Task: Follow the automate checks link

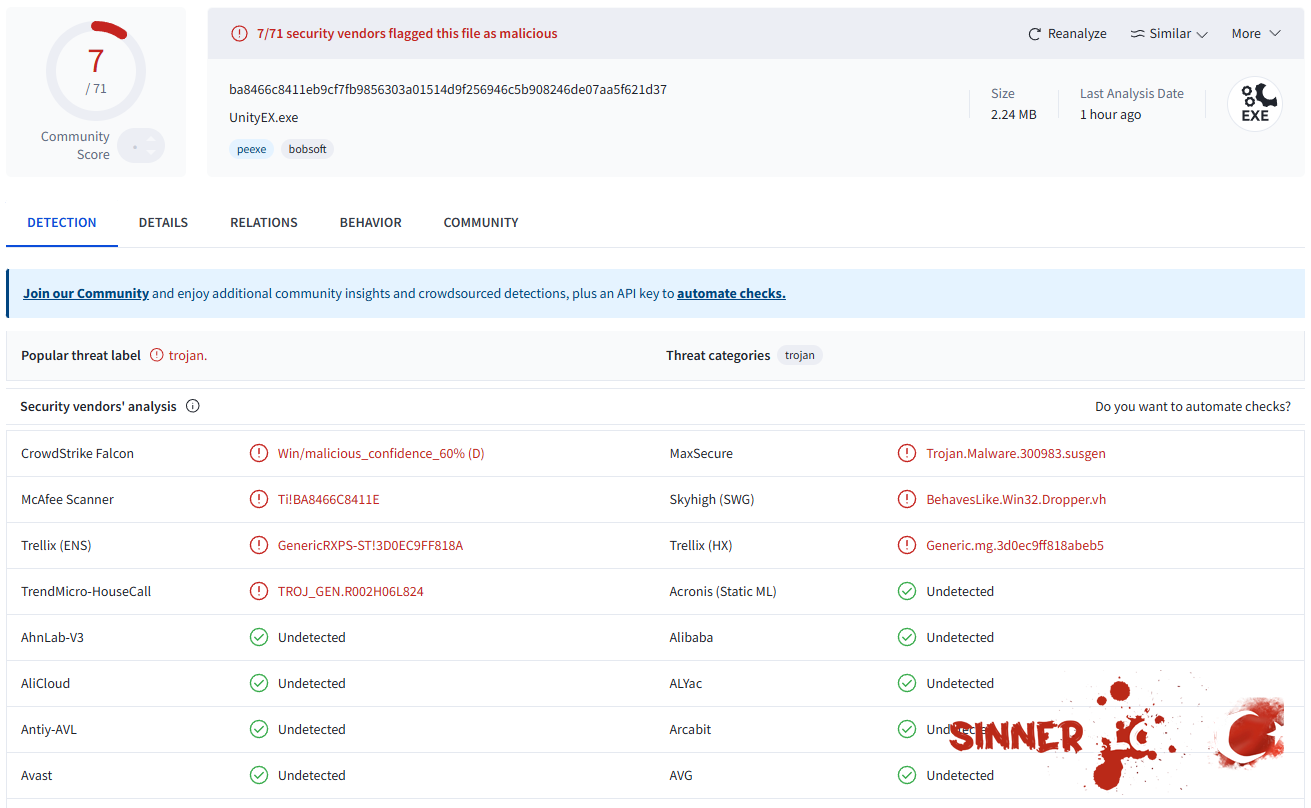Action: tap(731, 293)
